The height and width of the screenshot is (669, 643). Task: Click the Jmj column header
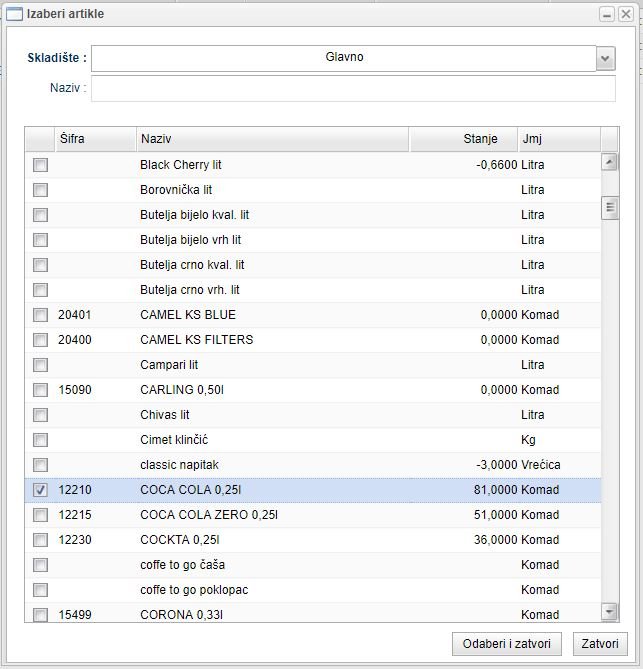(x=558, y=139)
